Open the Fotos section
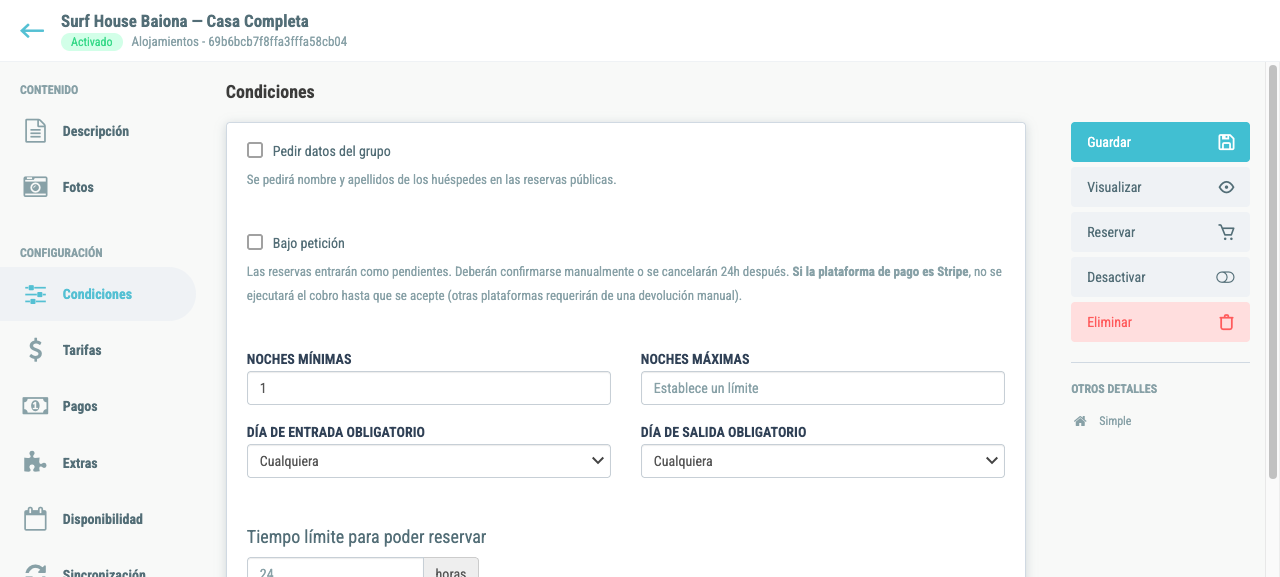The image size is (1280, 577). click(98, 187)
